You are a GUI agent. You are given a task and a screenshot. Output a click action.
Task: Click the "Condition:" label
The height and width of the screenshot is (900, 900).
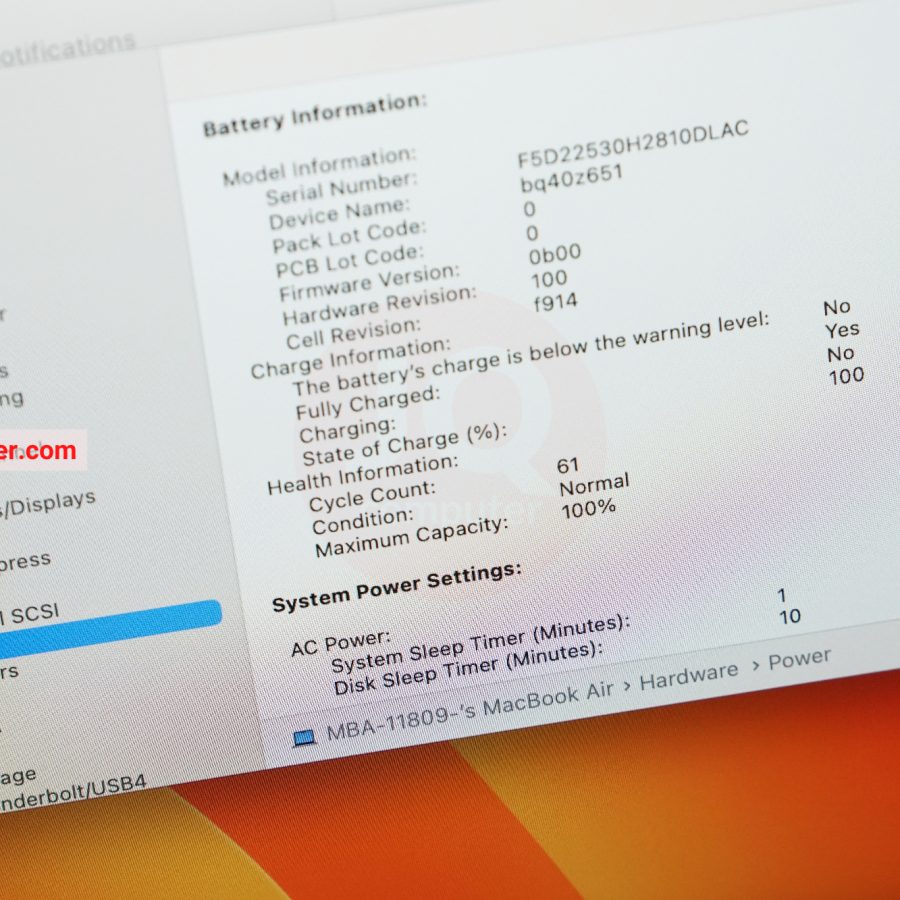click(x=363, y=521)
